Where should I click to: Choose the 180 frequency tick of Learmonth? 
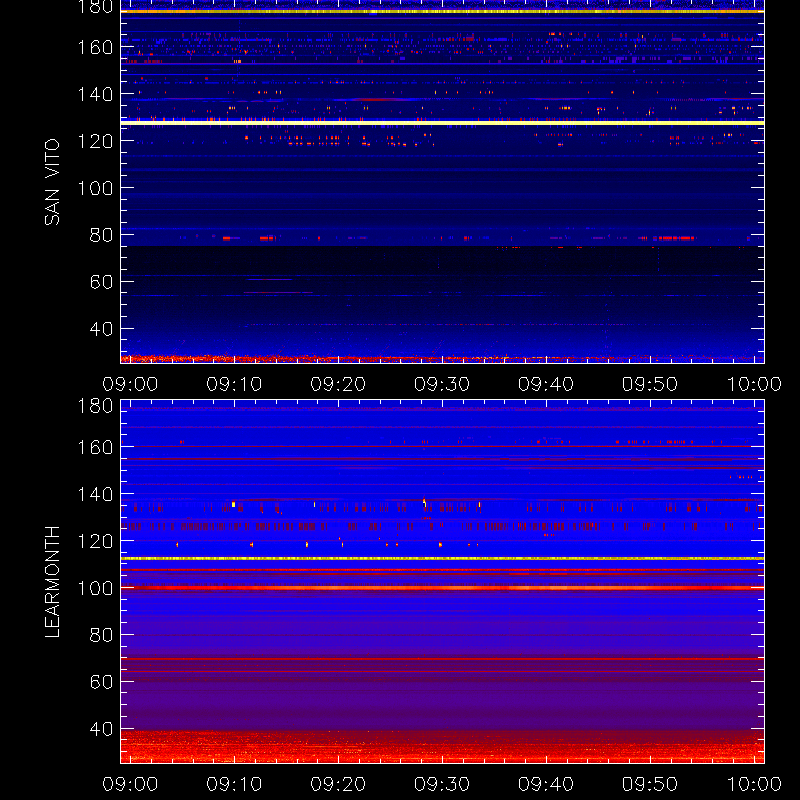click(95, 406)
